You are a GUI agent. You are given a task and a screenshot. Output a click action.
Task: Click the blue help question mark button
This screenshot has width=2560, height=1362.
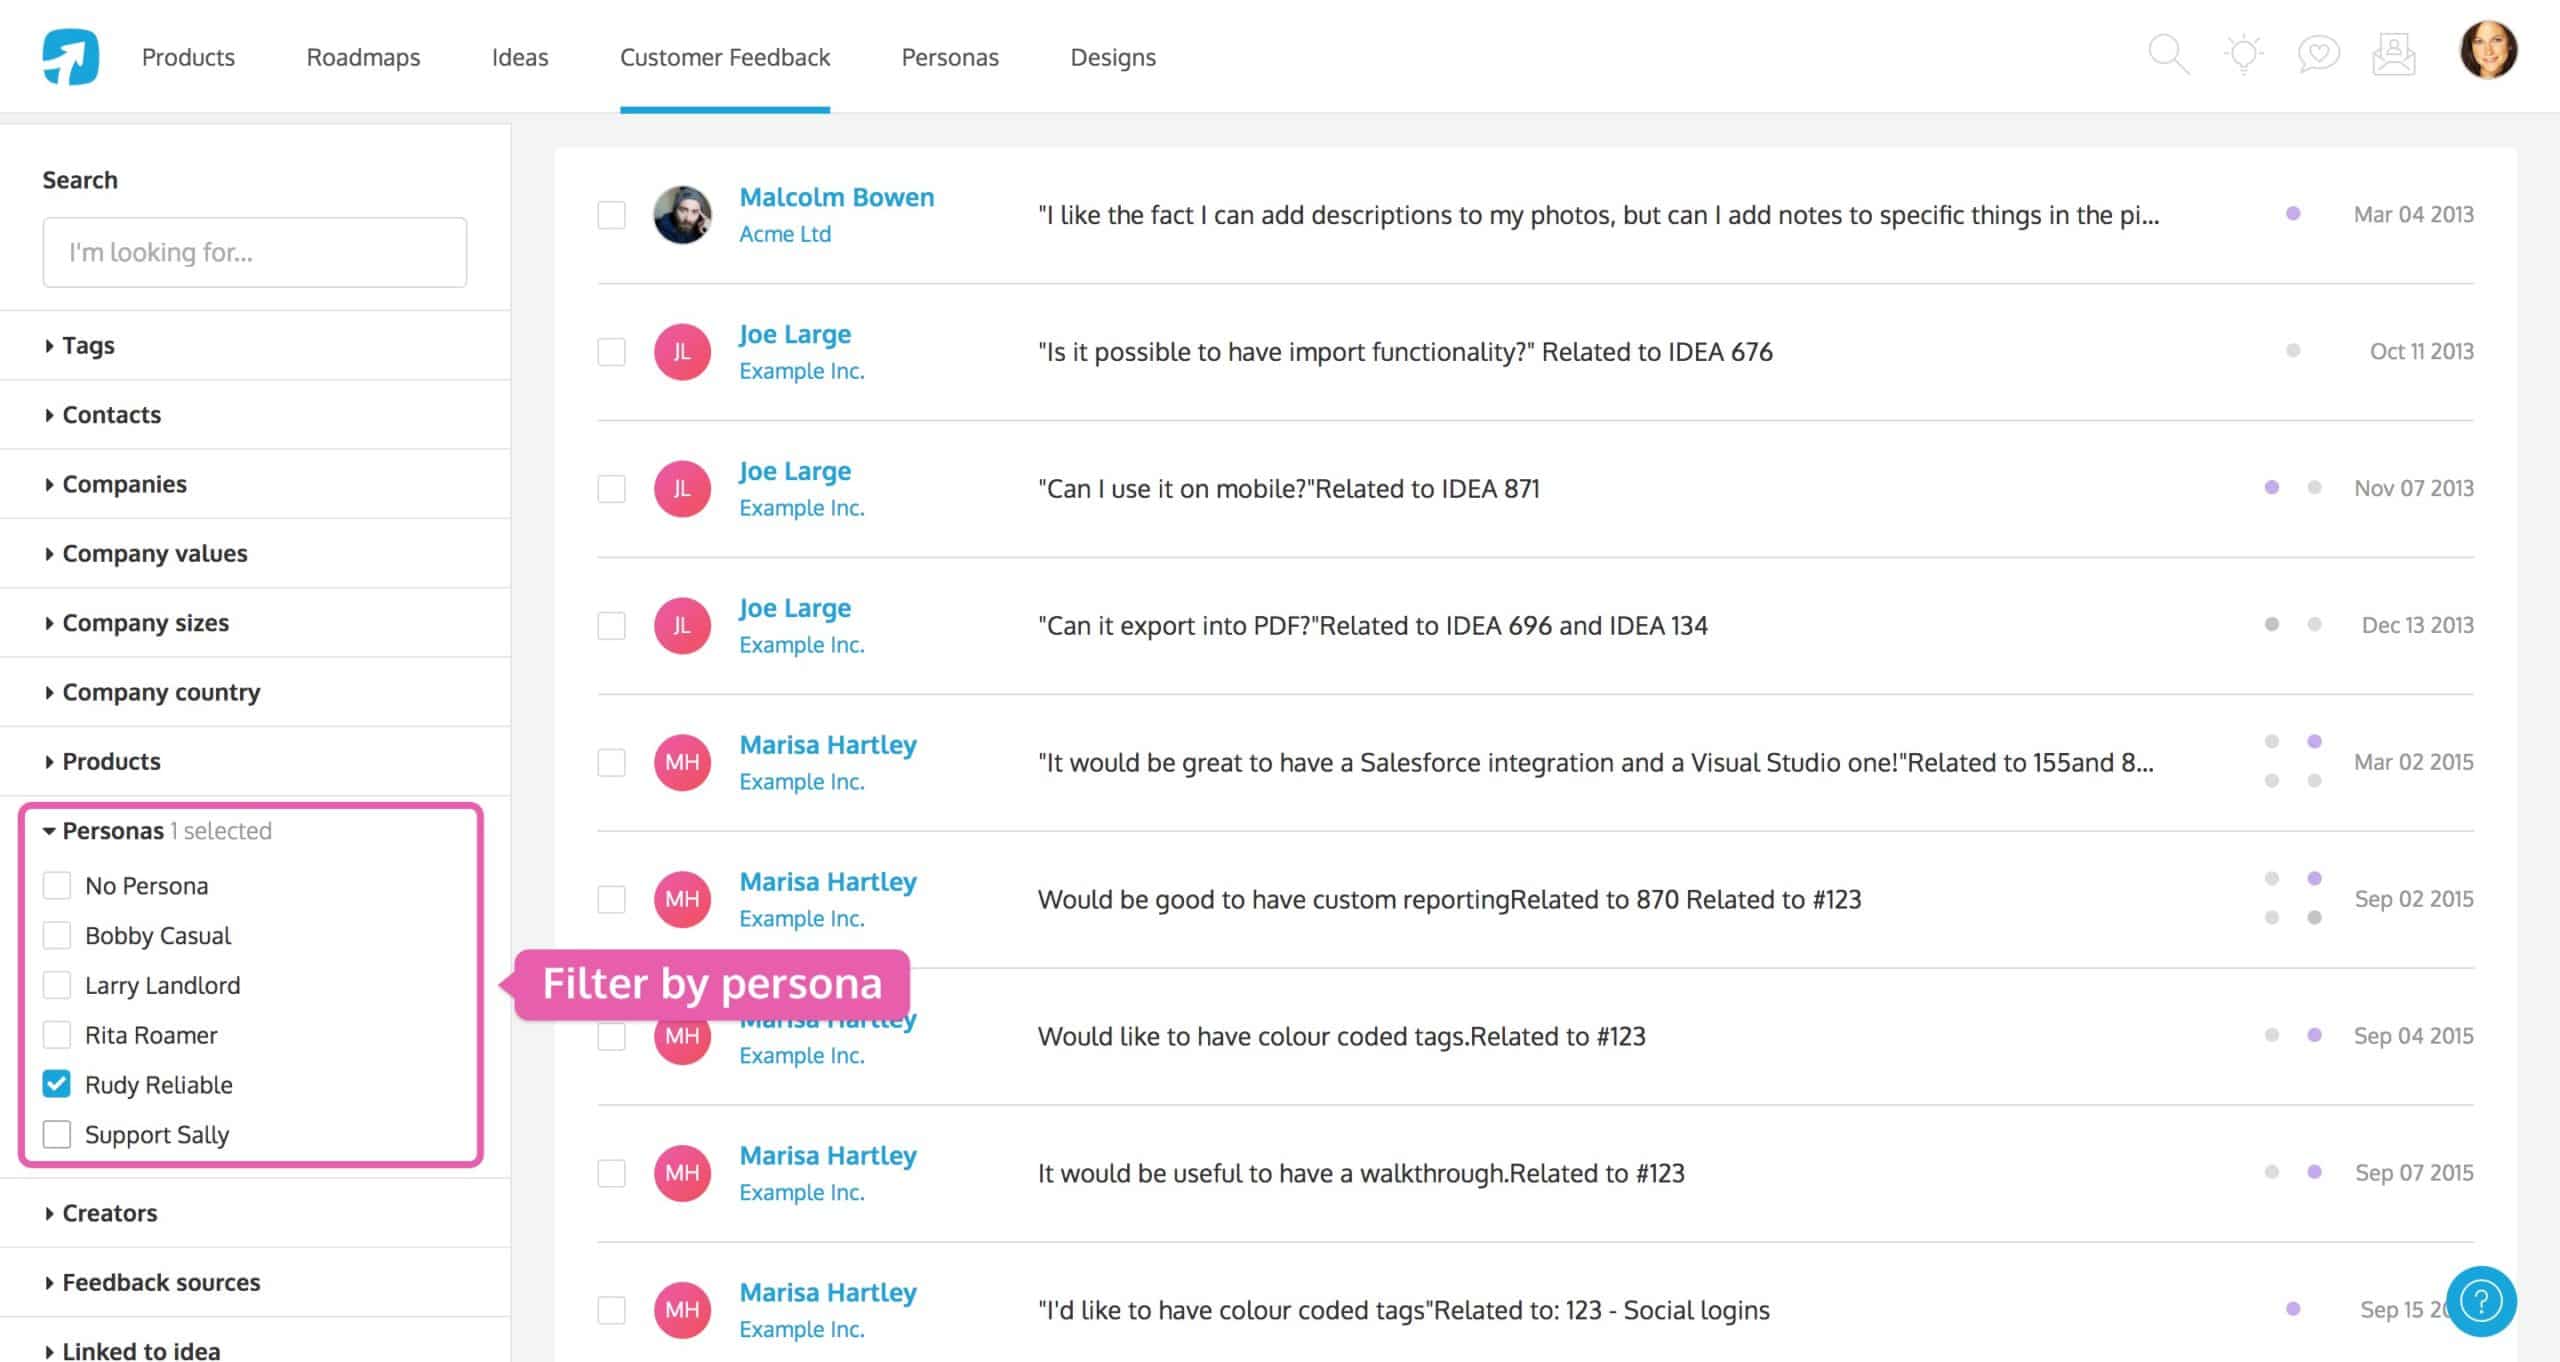coord(2481,1301)
